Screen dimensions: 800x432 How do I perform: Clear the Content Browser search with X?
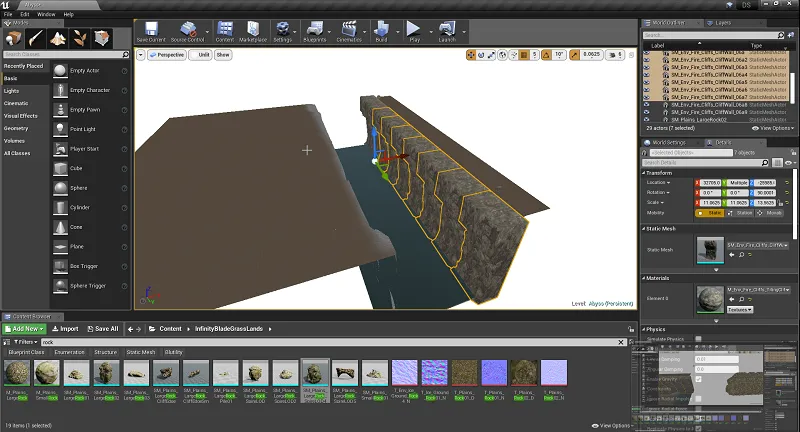pos(621,342)
